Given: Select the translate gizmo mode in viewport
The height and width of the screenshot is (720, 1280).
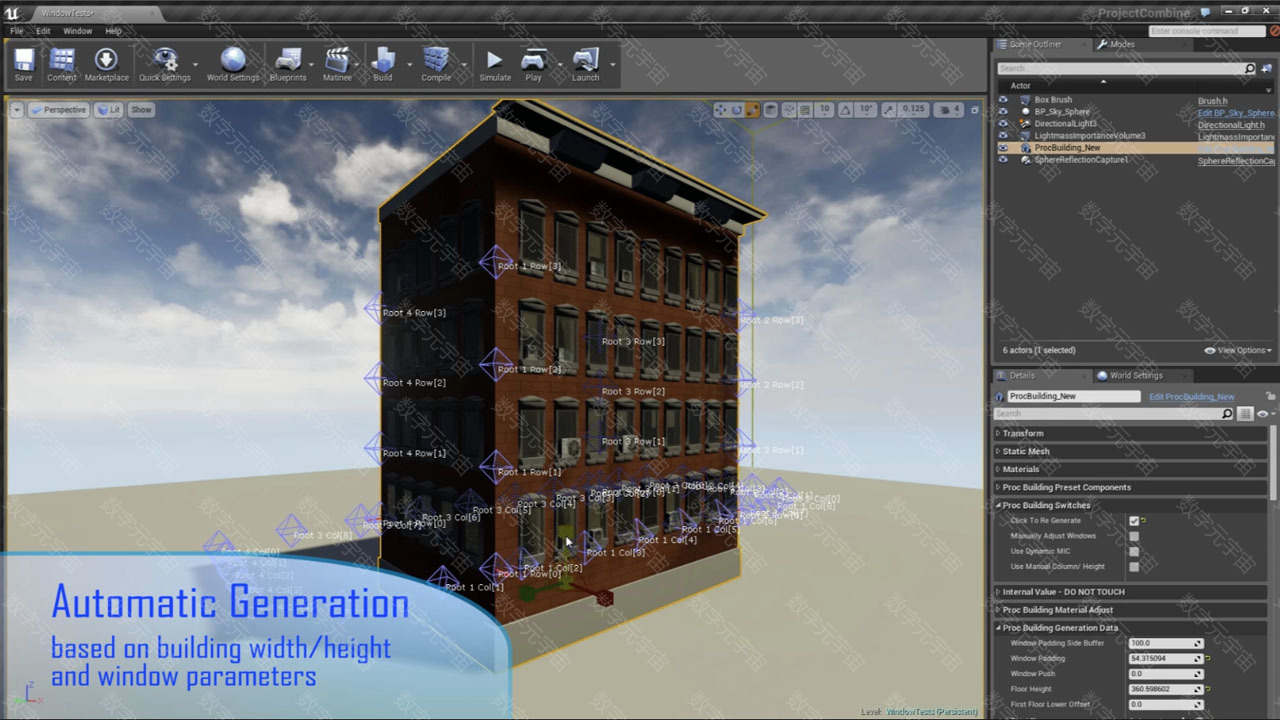Looking at the screenshot, I should click(x=721, y=110).
